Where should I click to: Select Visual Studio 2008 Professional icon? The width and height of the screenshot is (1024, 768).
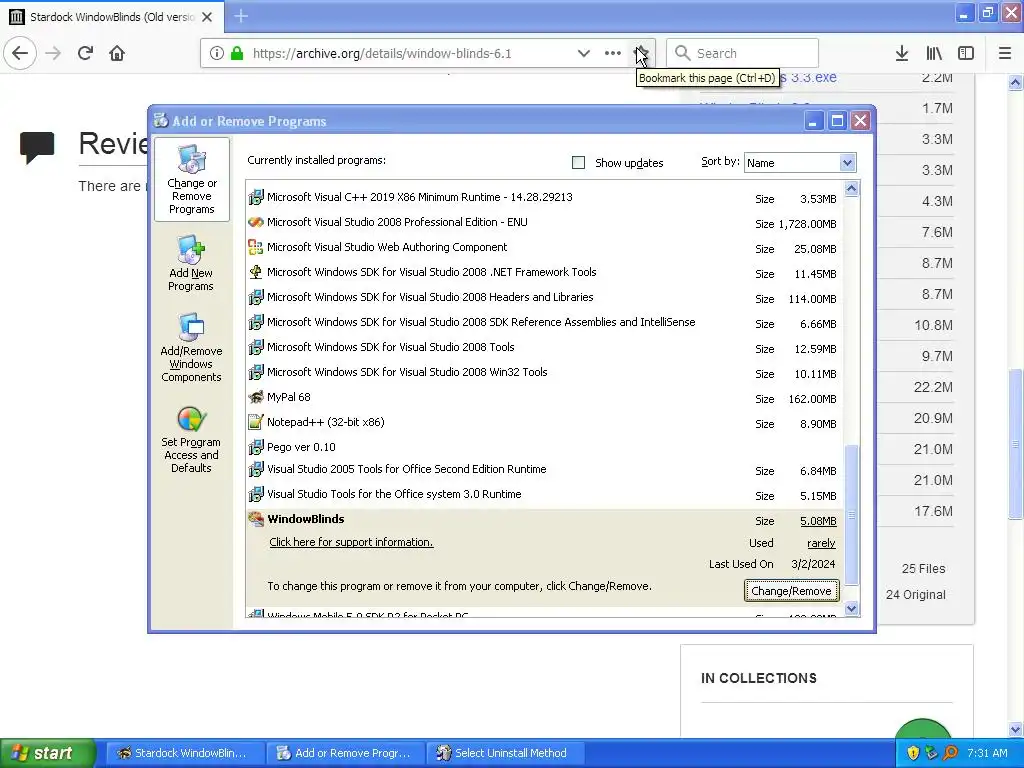(255, 222)
